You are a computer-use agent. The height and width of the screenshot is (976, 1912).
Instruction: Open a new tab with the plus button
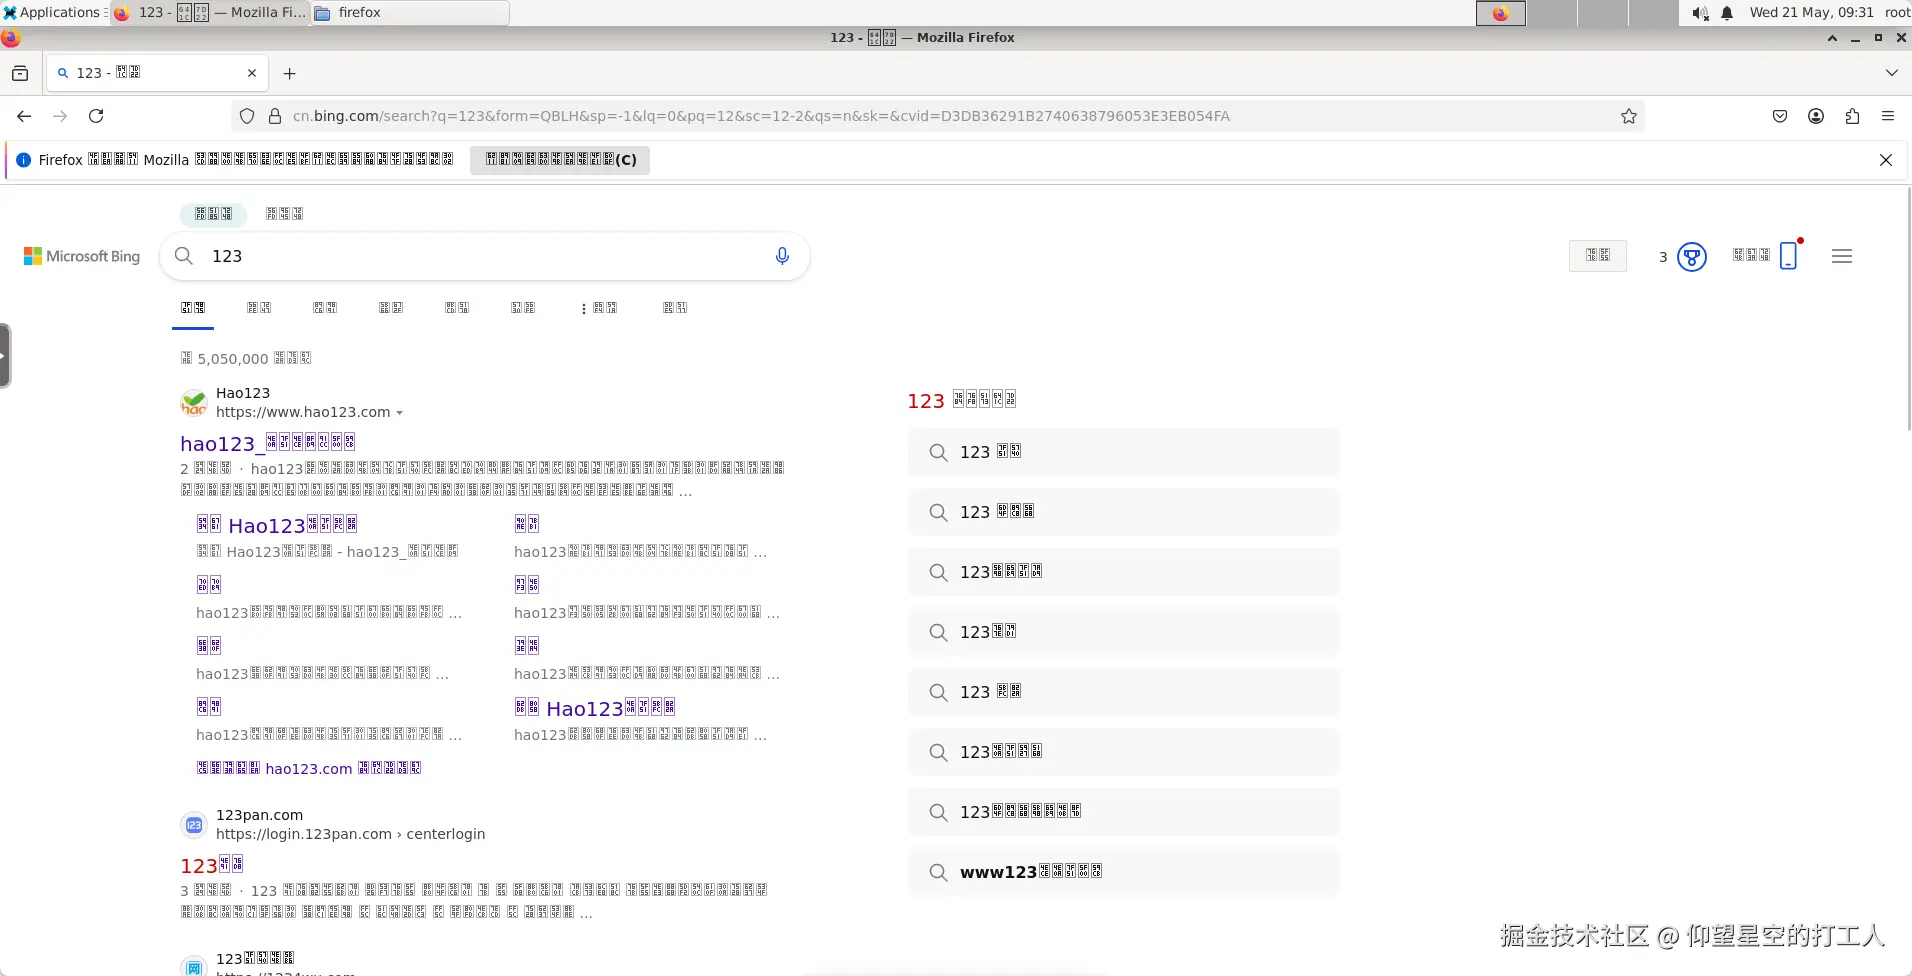289,73
